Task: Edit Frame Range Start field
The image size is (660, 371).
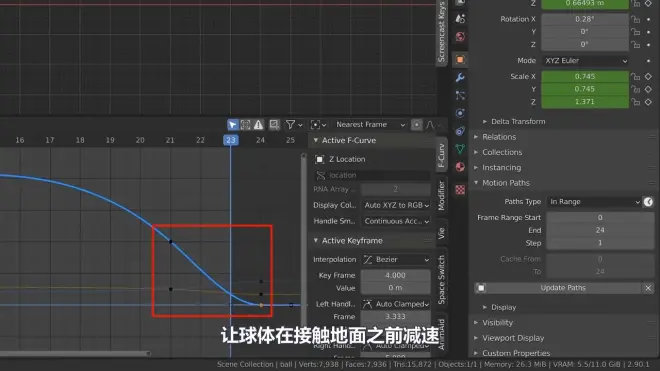Action: tap(600, 218)
